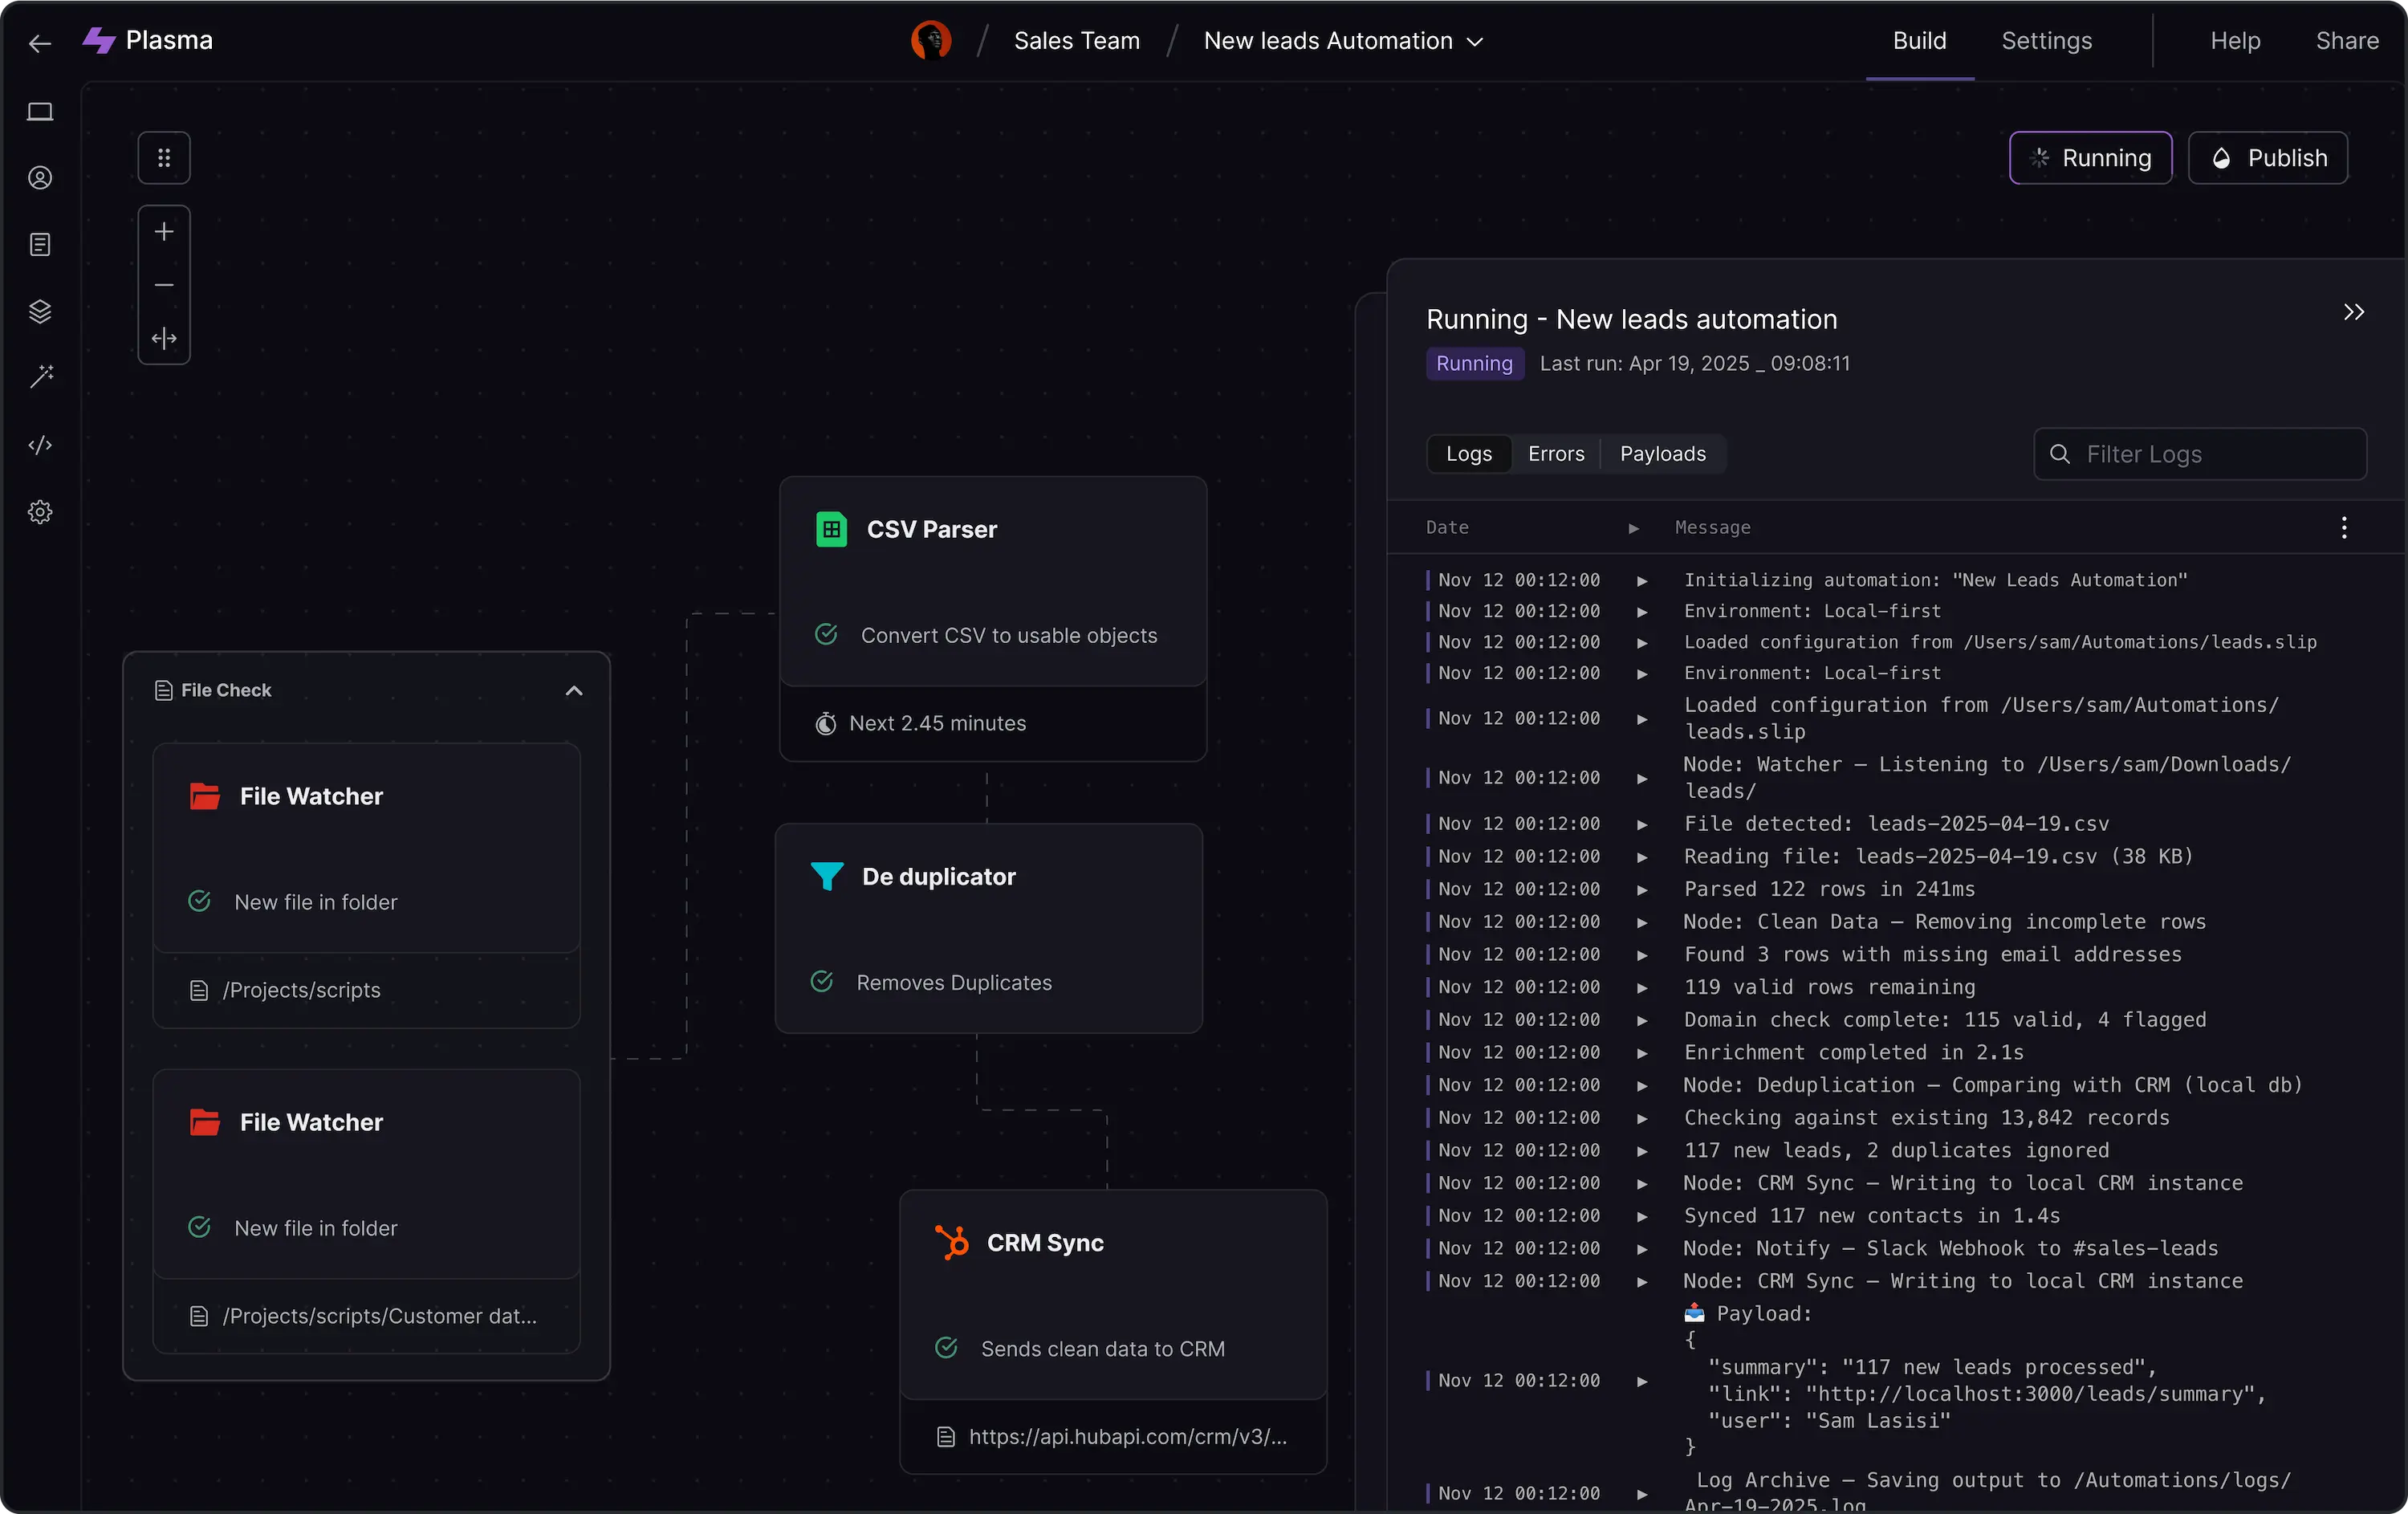
Task: Click the zoom out minus control
Action: [163, 285]
